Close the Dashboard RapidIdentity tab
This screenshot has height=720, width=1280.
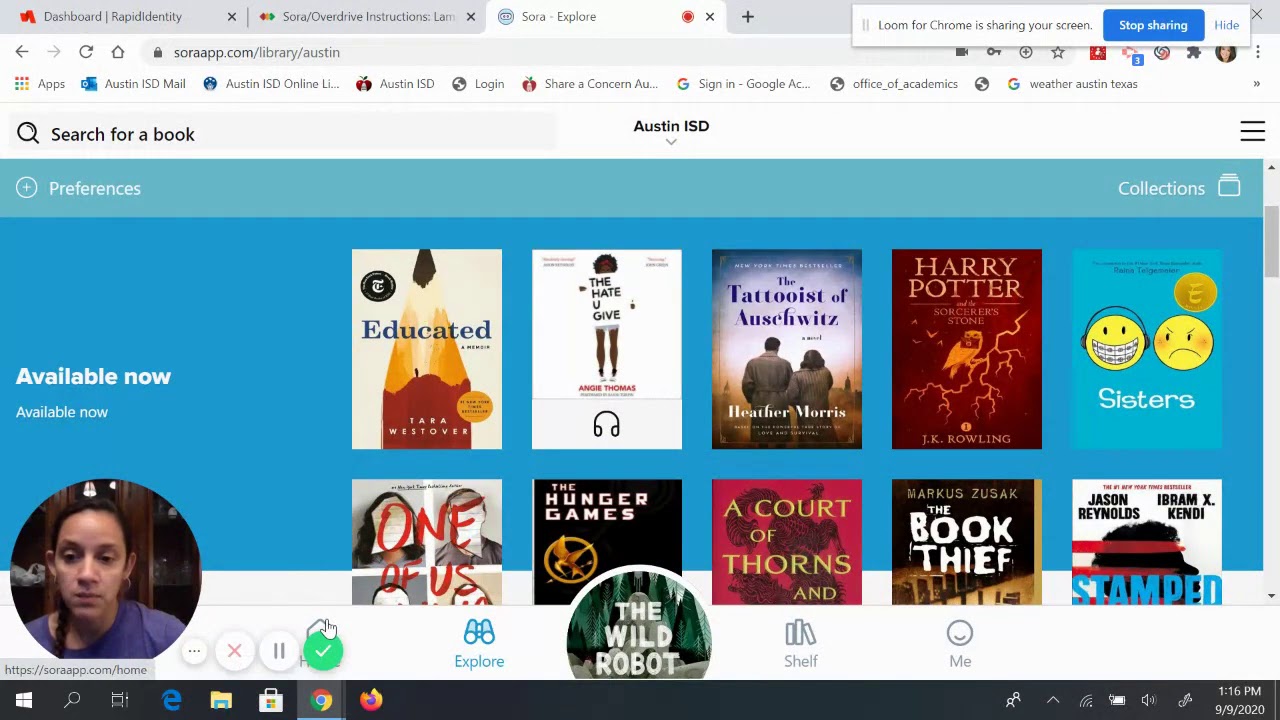(232, 16)
